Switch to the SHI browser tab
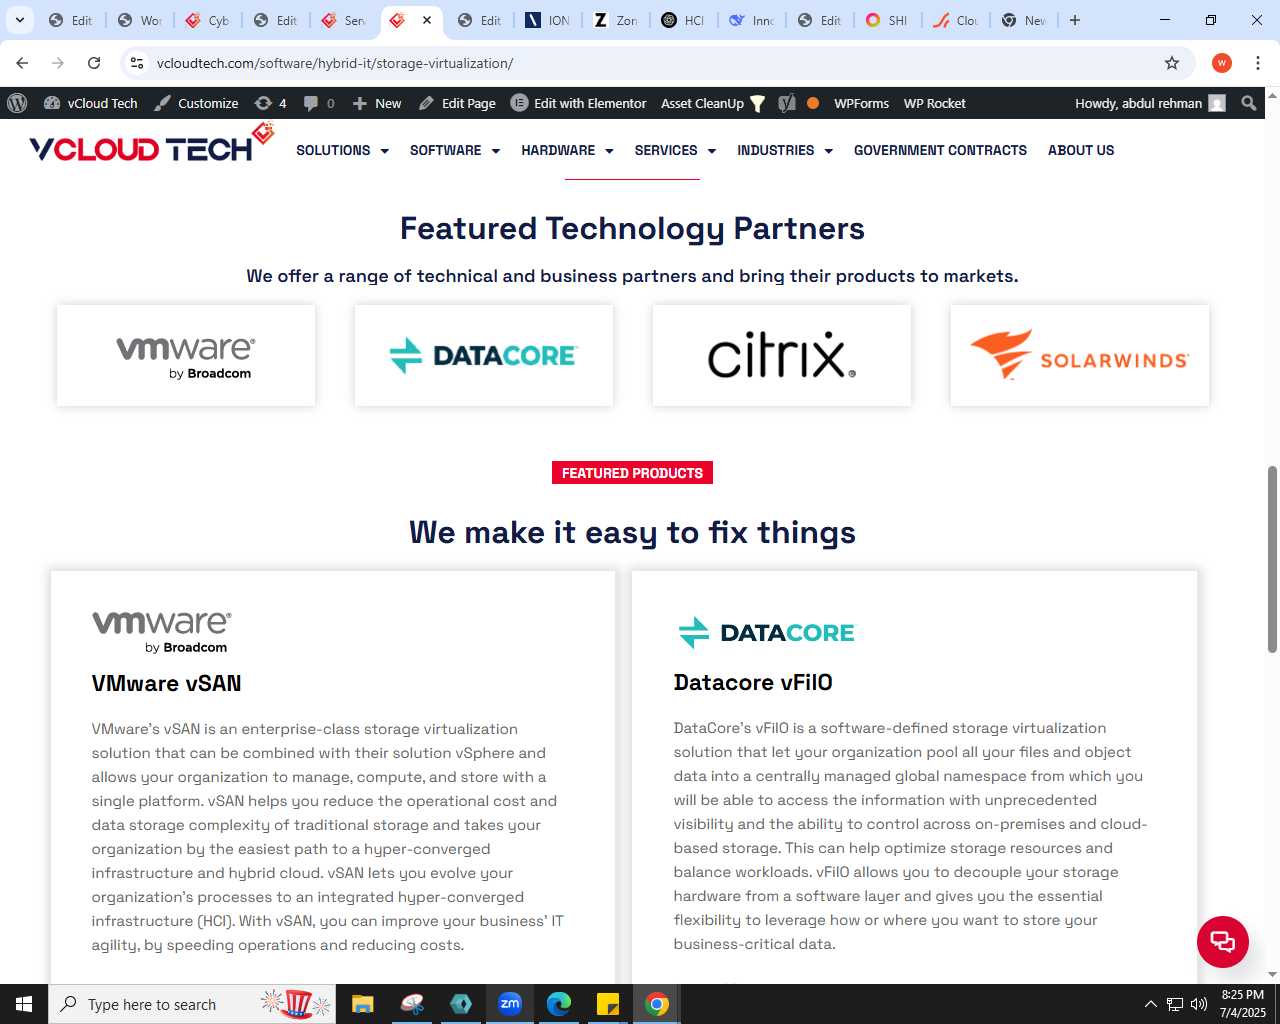This screenshot has width=1280, height=1024. (887, 20)
